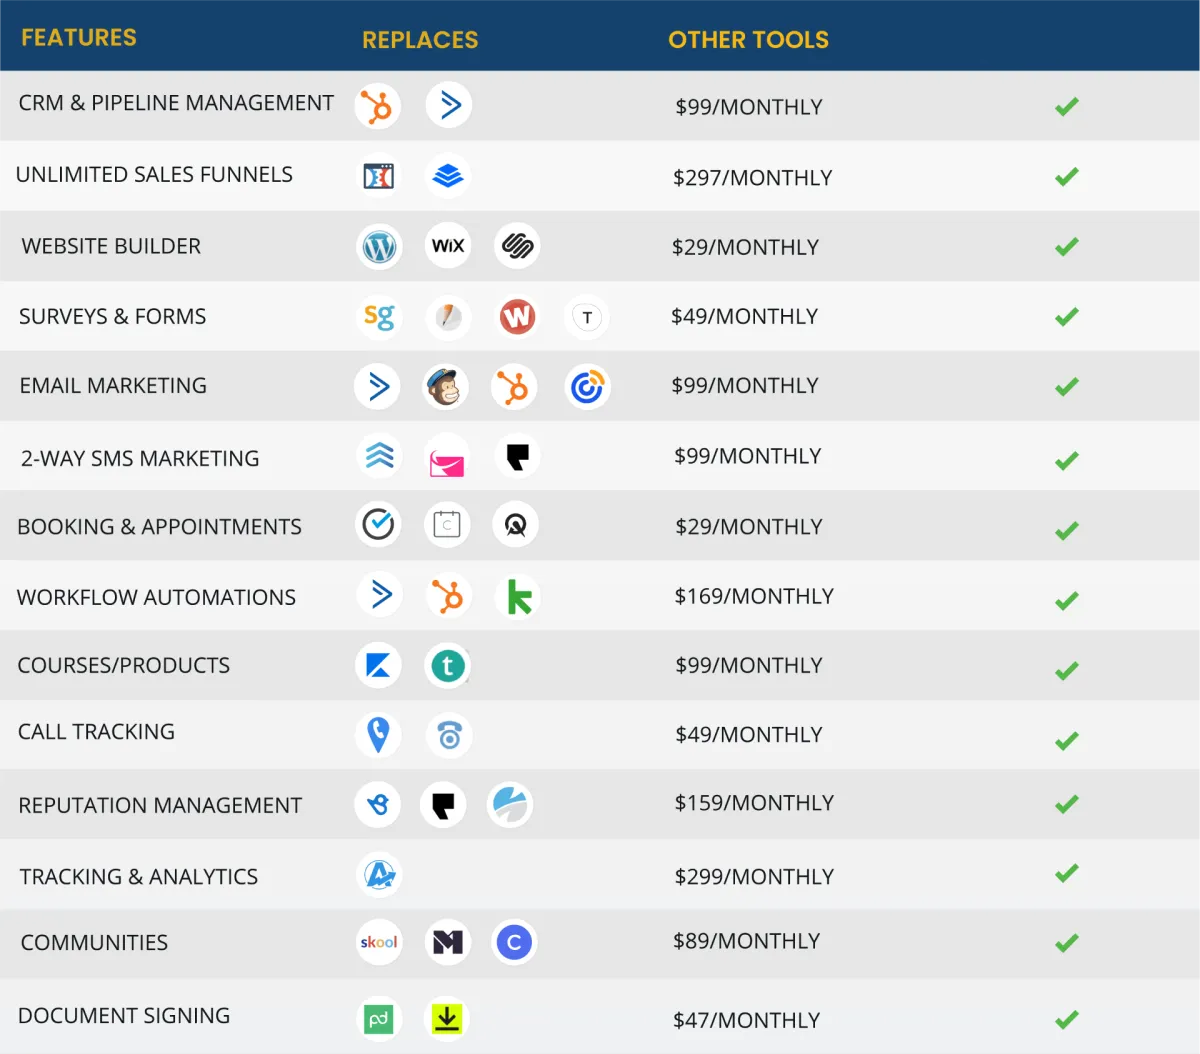Click the green checkmark for CRM & Pipeline Management
The image size is (1200, 1054).
tap(1067, 106)
